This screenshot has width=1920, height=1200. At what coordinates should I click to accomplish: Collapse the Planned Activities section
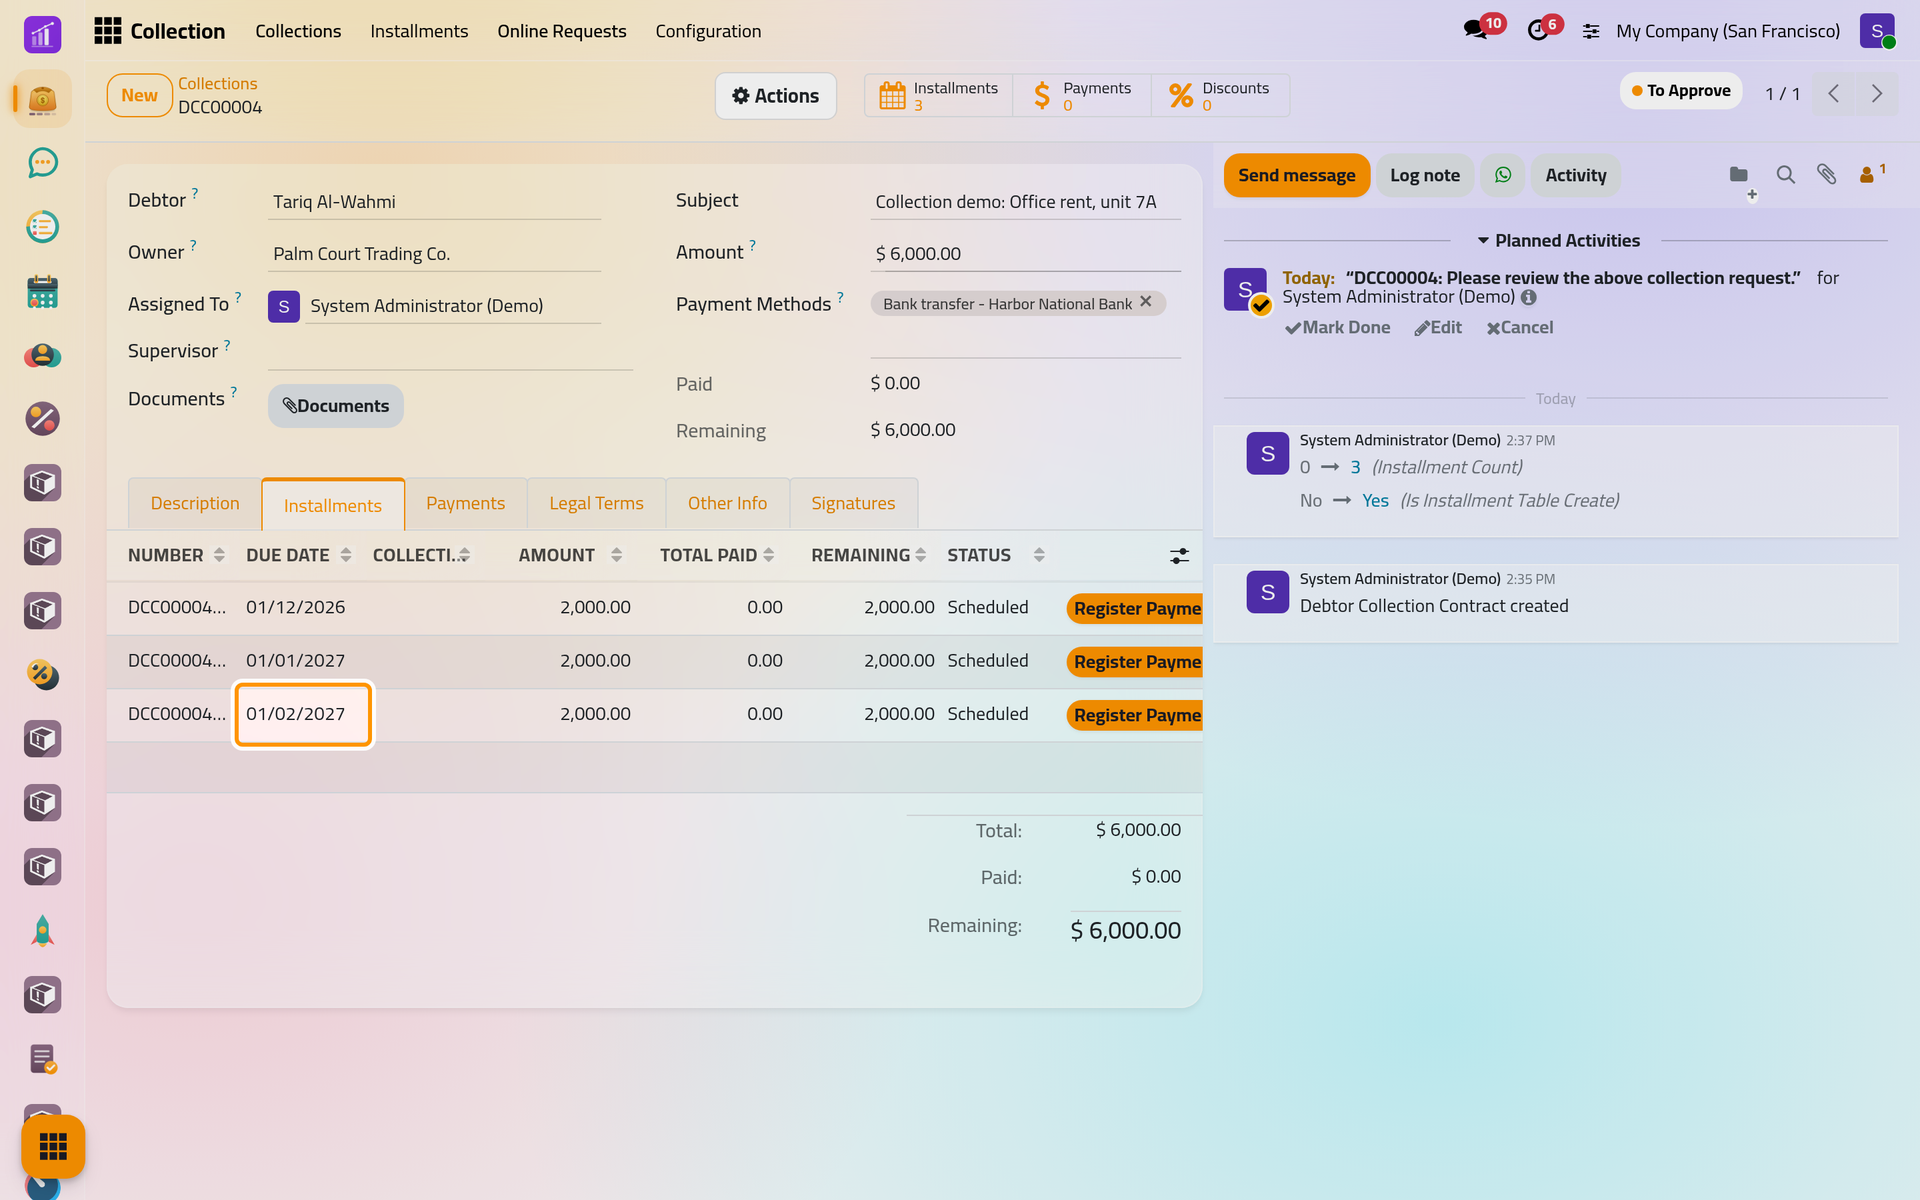[1558, 240]
